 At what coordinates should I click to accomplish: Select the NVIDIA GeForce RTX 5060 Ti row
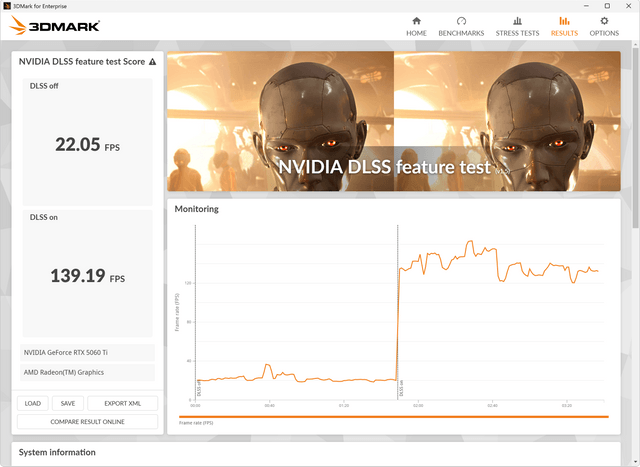click(87, 352)
